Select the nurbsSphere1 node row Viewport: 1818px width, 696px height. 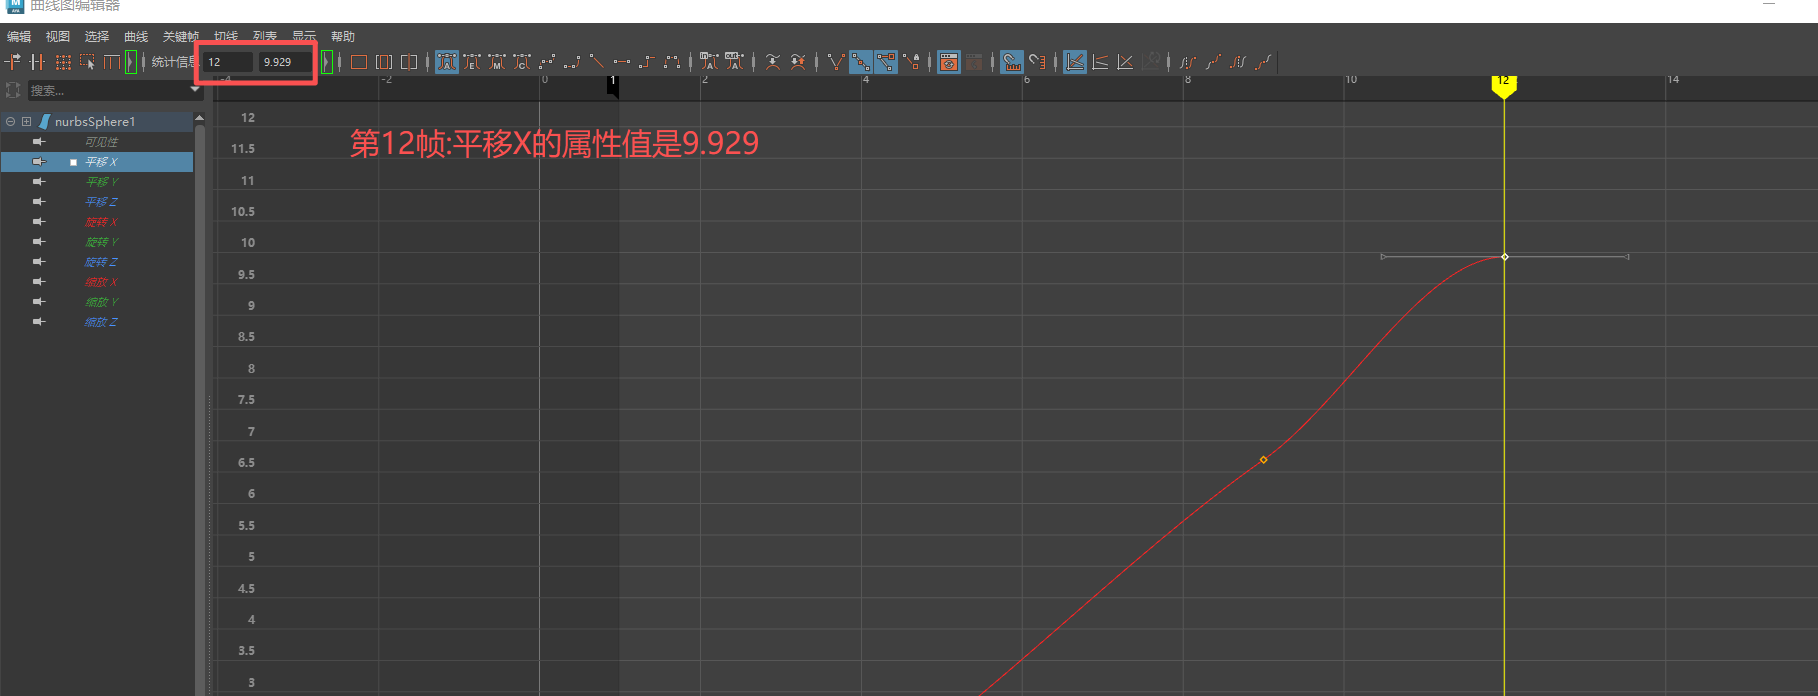(97, 121)
